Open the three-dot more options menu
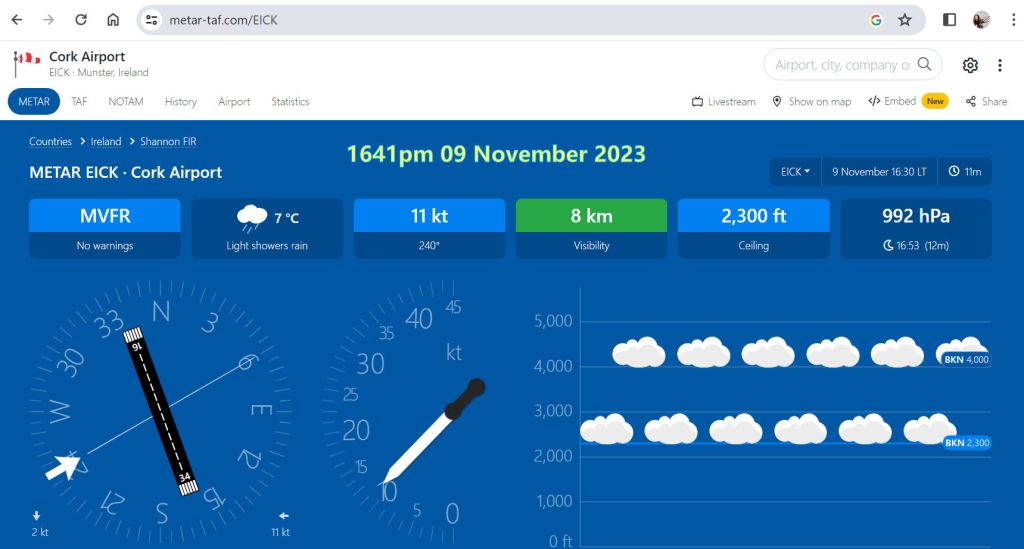This screenshot has width=1024, height=549. (1000, 65)
